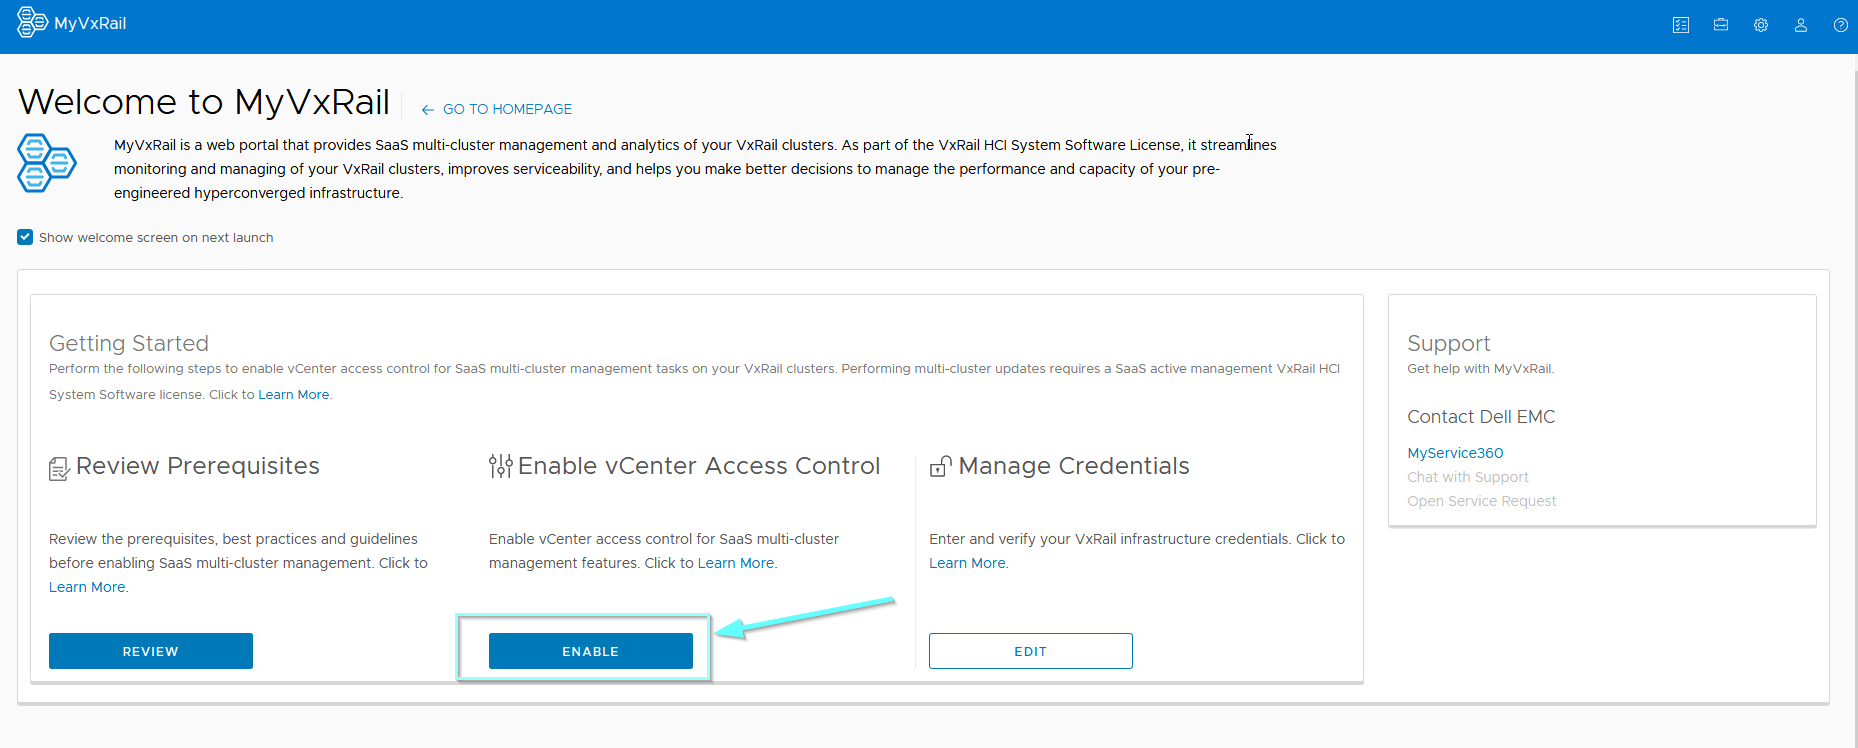Click the Review Prerequisites heading
1858x748 pixels.
pos(198,466)
